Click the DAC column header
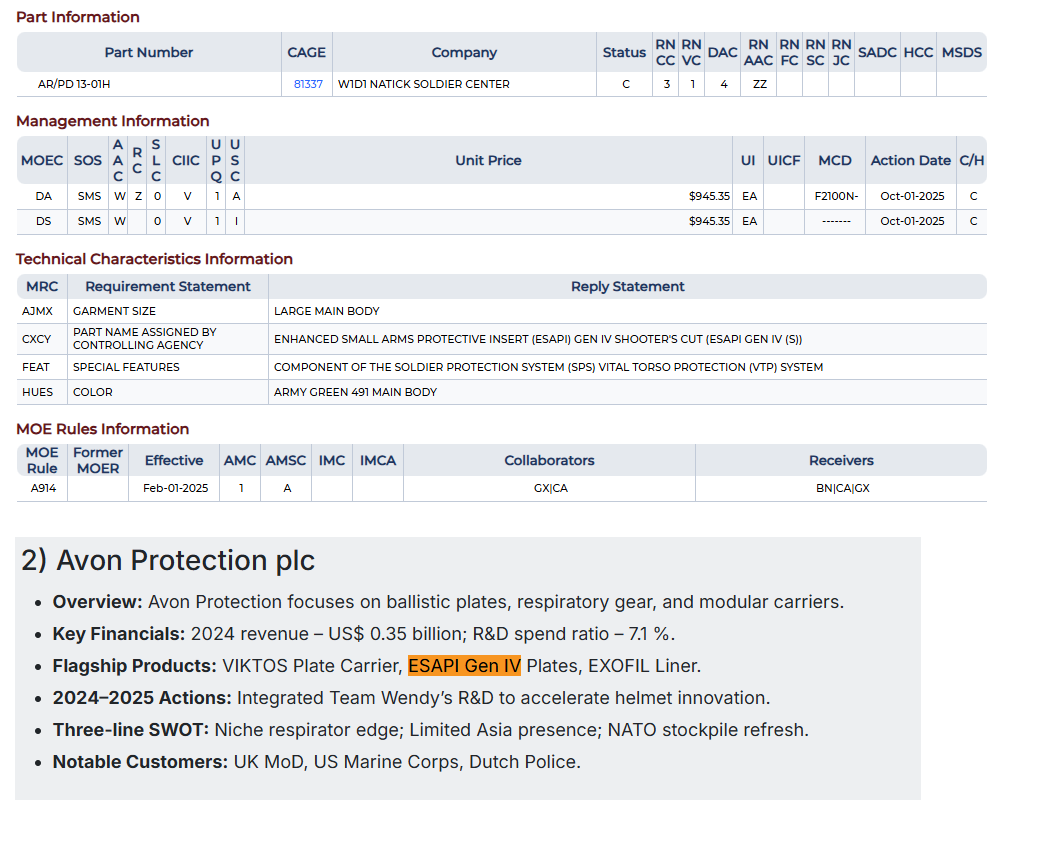The height and width of the screenshot is (864, 1054). [723, 52]
